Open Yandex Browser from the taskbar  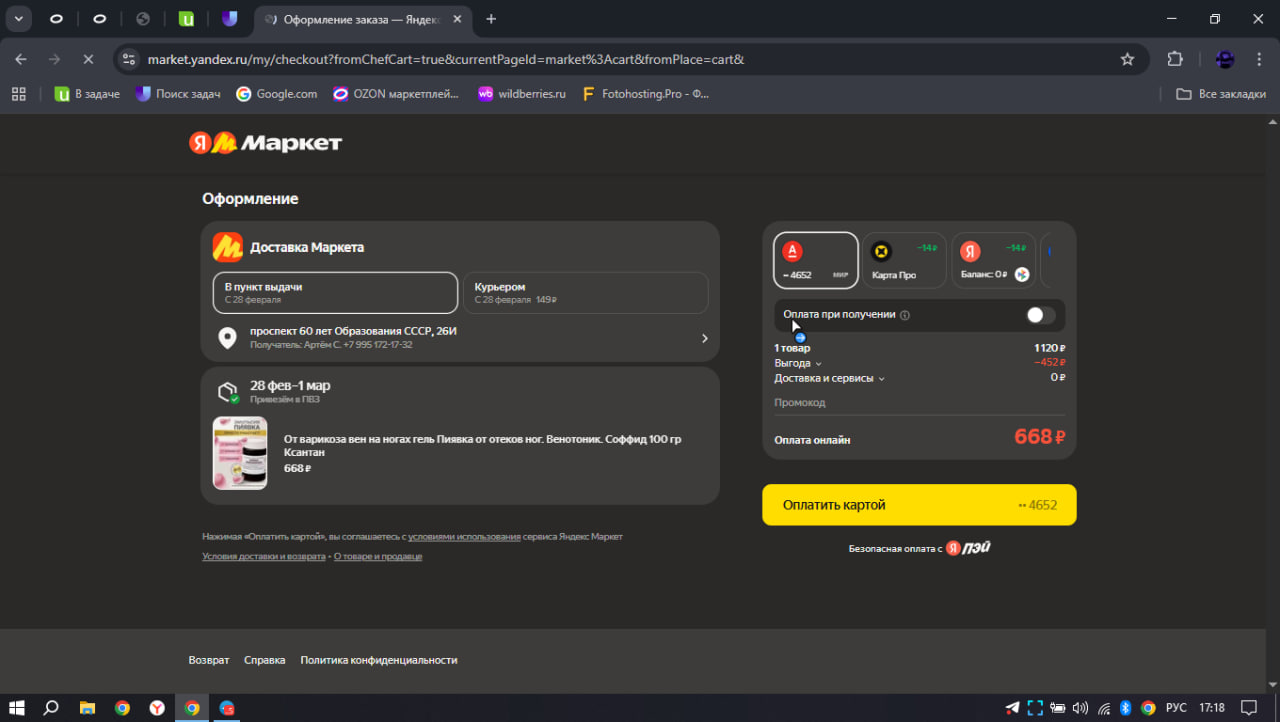click(x=157, y=708)
